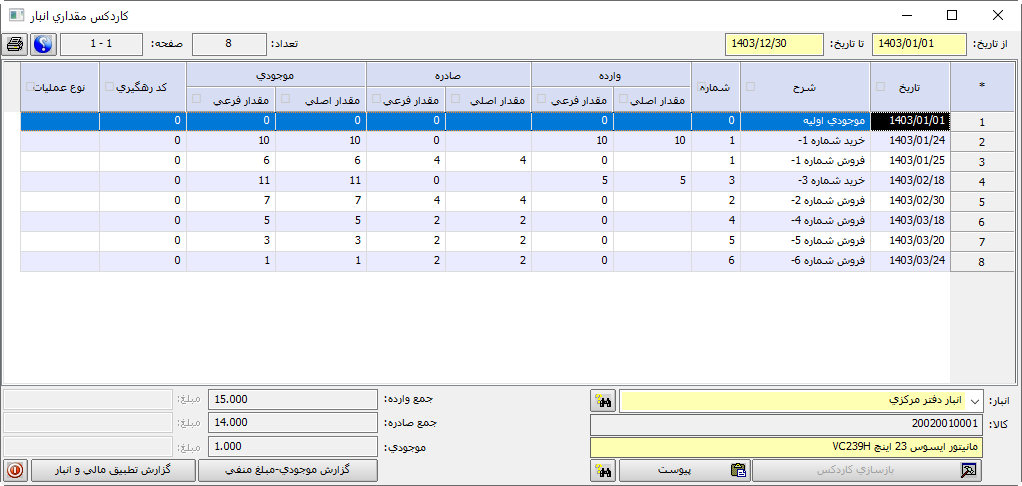Image resolution: width=1022 pixels, height=486 pixels.
Task: Click the binoculars search icon beside the انبار field
Action: tap(604, 401)
